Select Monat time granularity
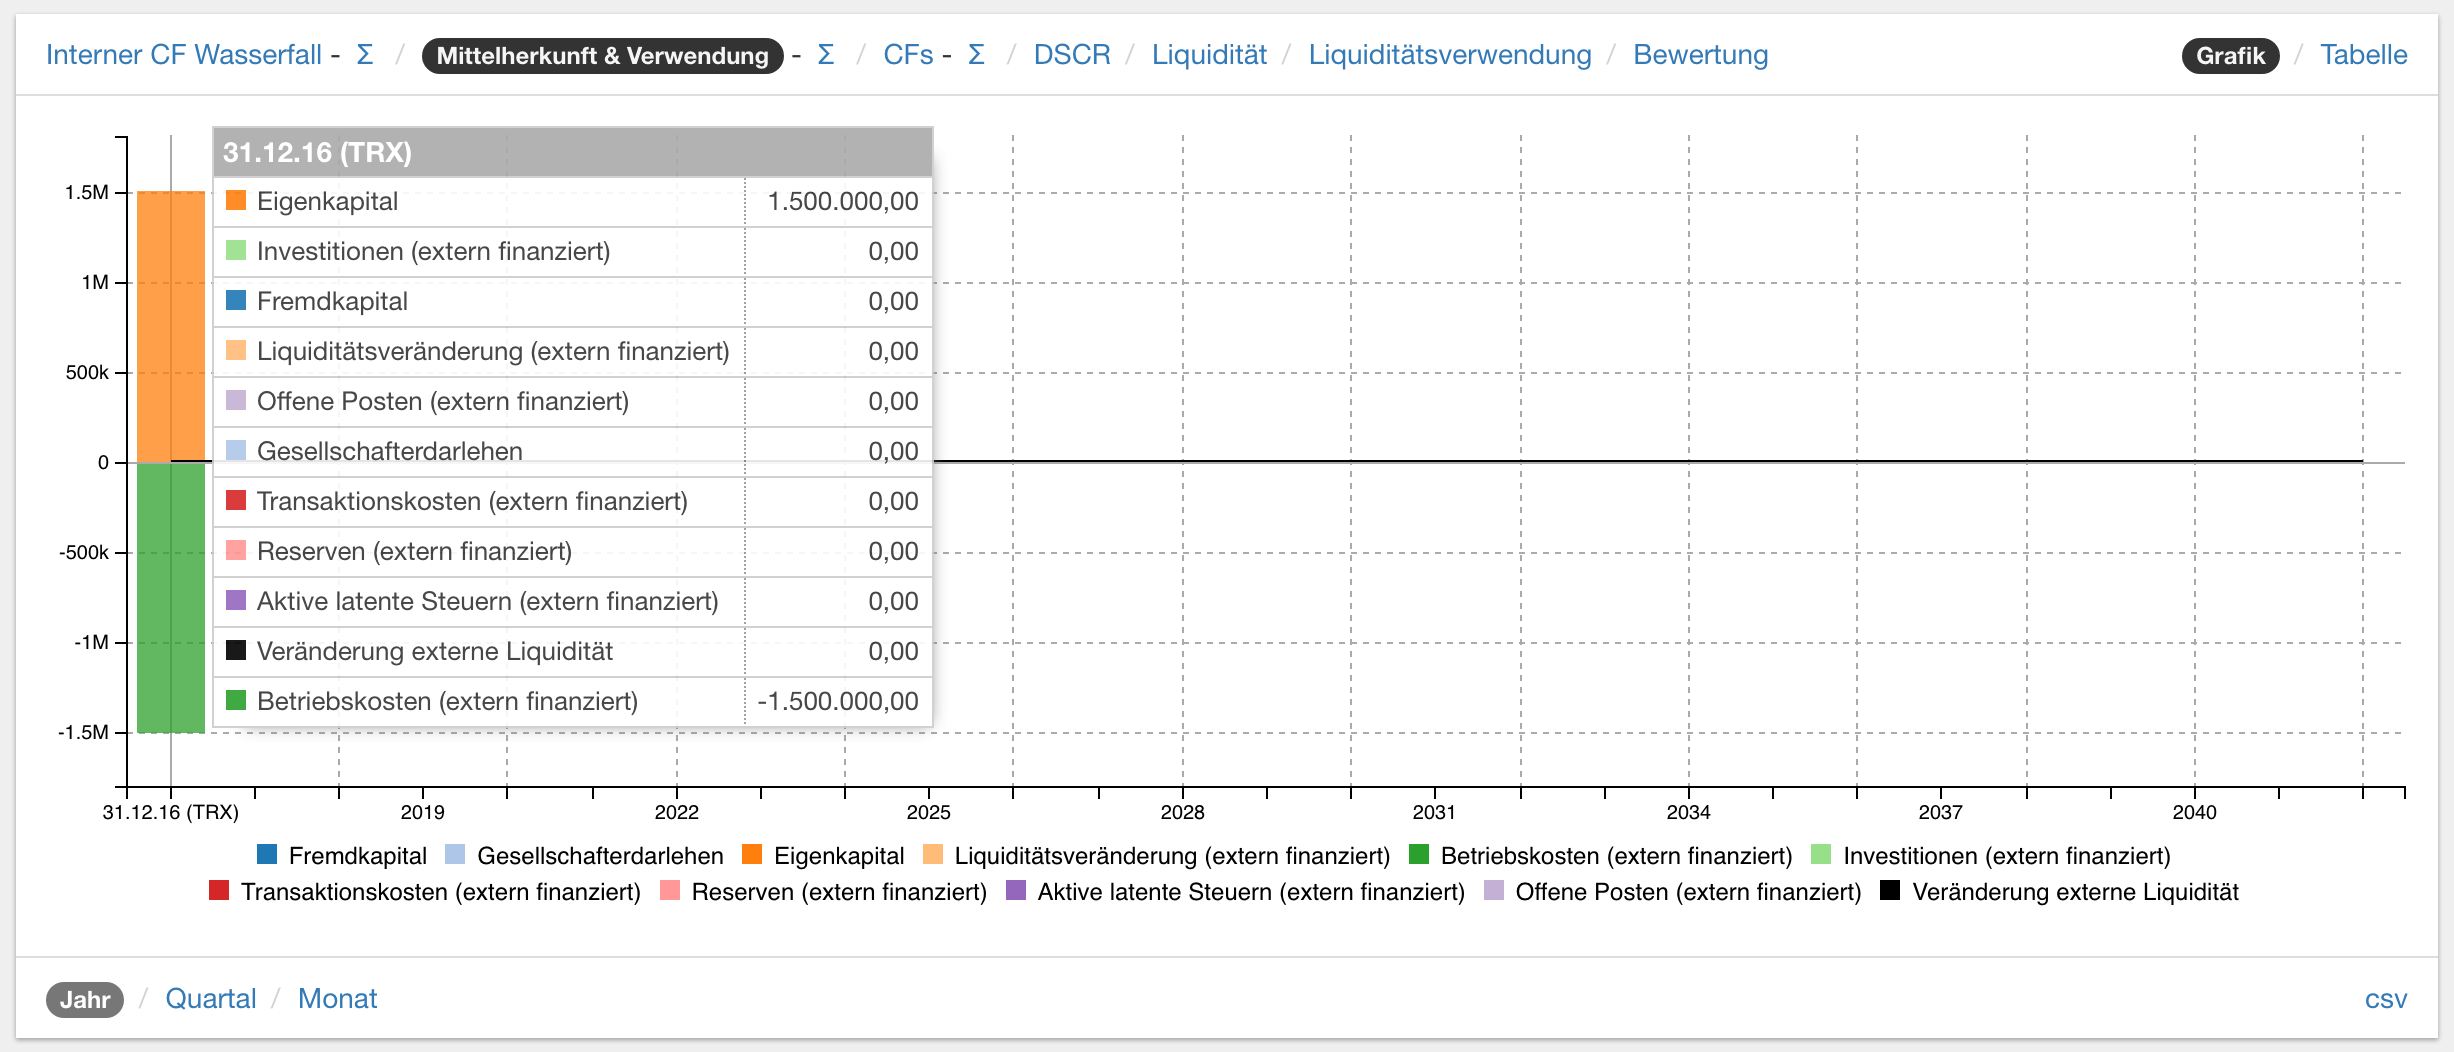 337,999
